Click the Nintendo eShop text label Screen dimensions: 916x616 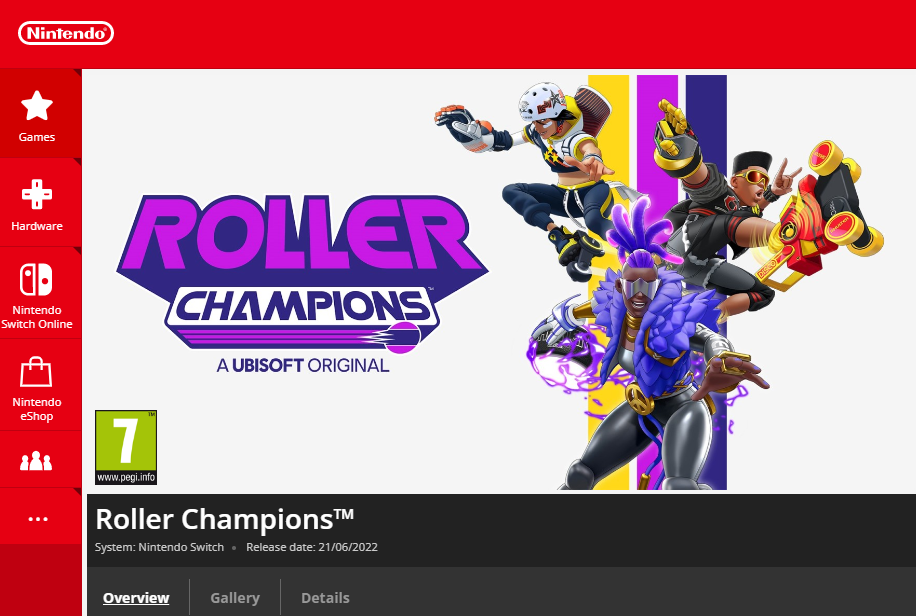(37, 409)
